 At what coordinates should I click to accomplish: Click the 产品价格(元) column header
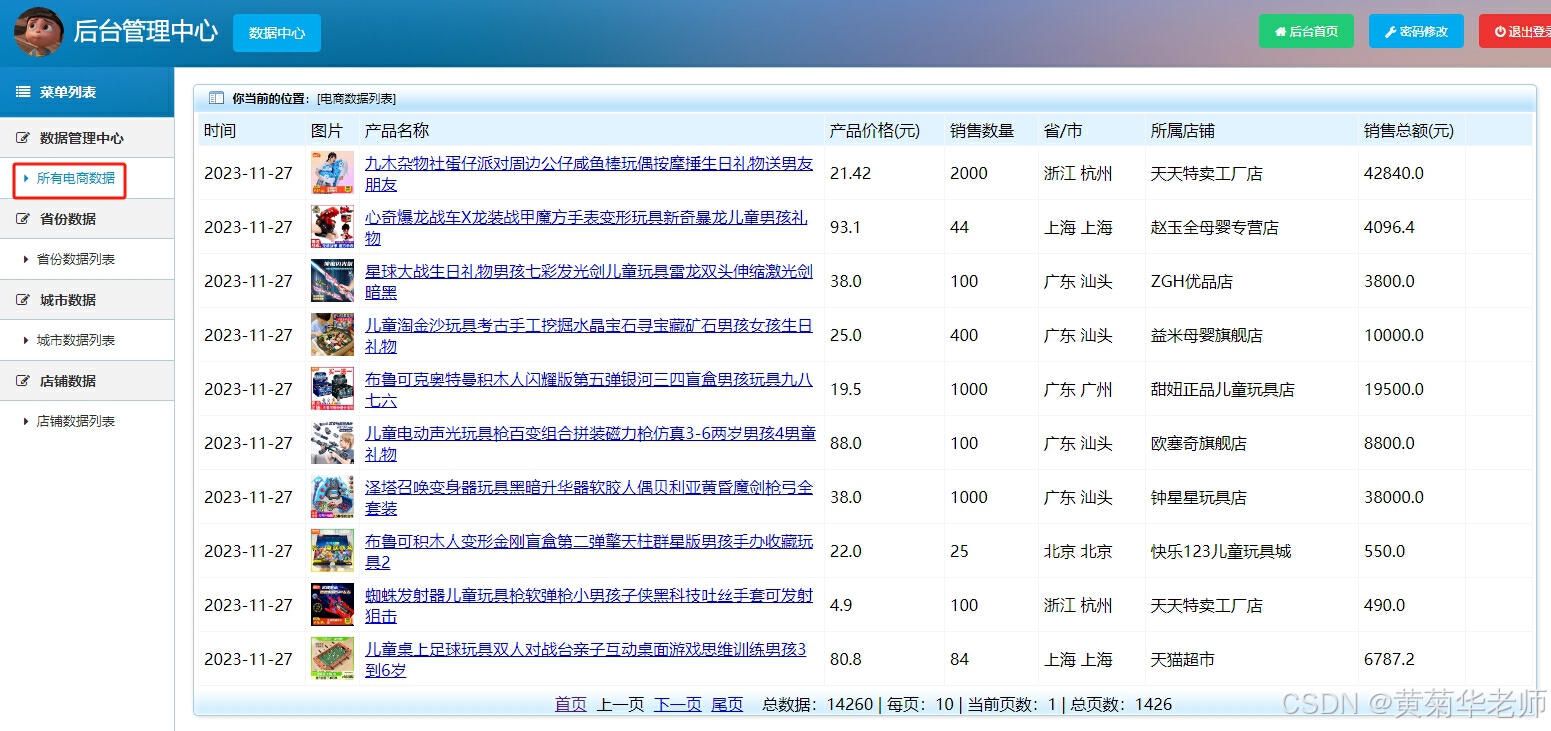[x=875, y=131]
